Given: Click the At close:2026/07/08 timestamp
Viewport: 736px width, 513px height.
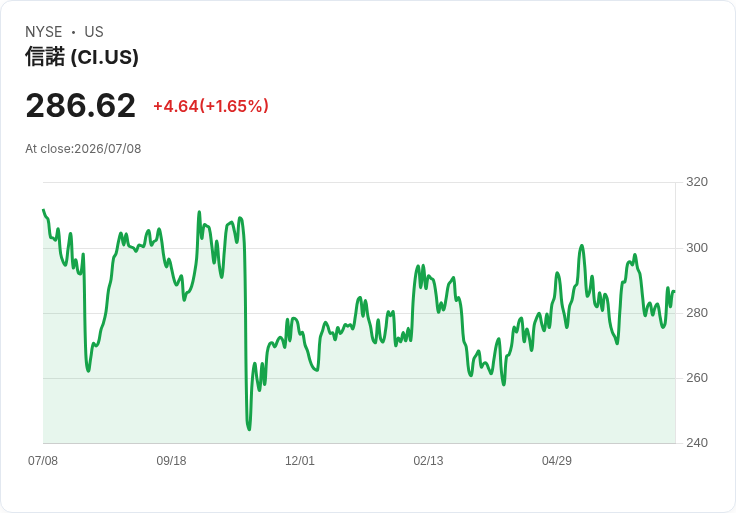Looking at the screenshot, I should tap(83, 149).
